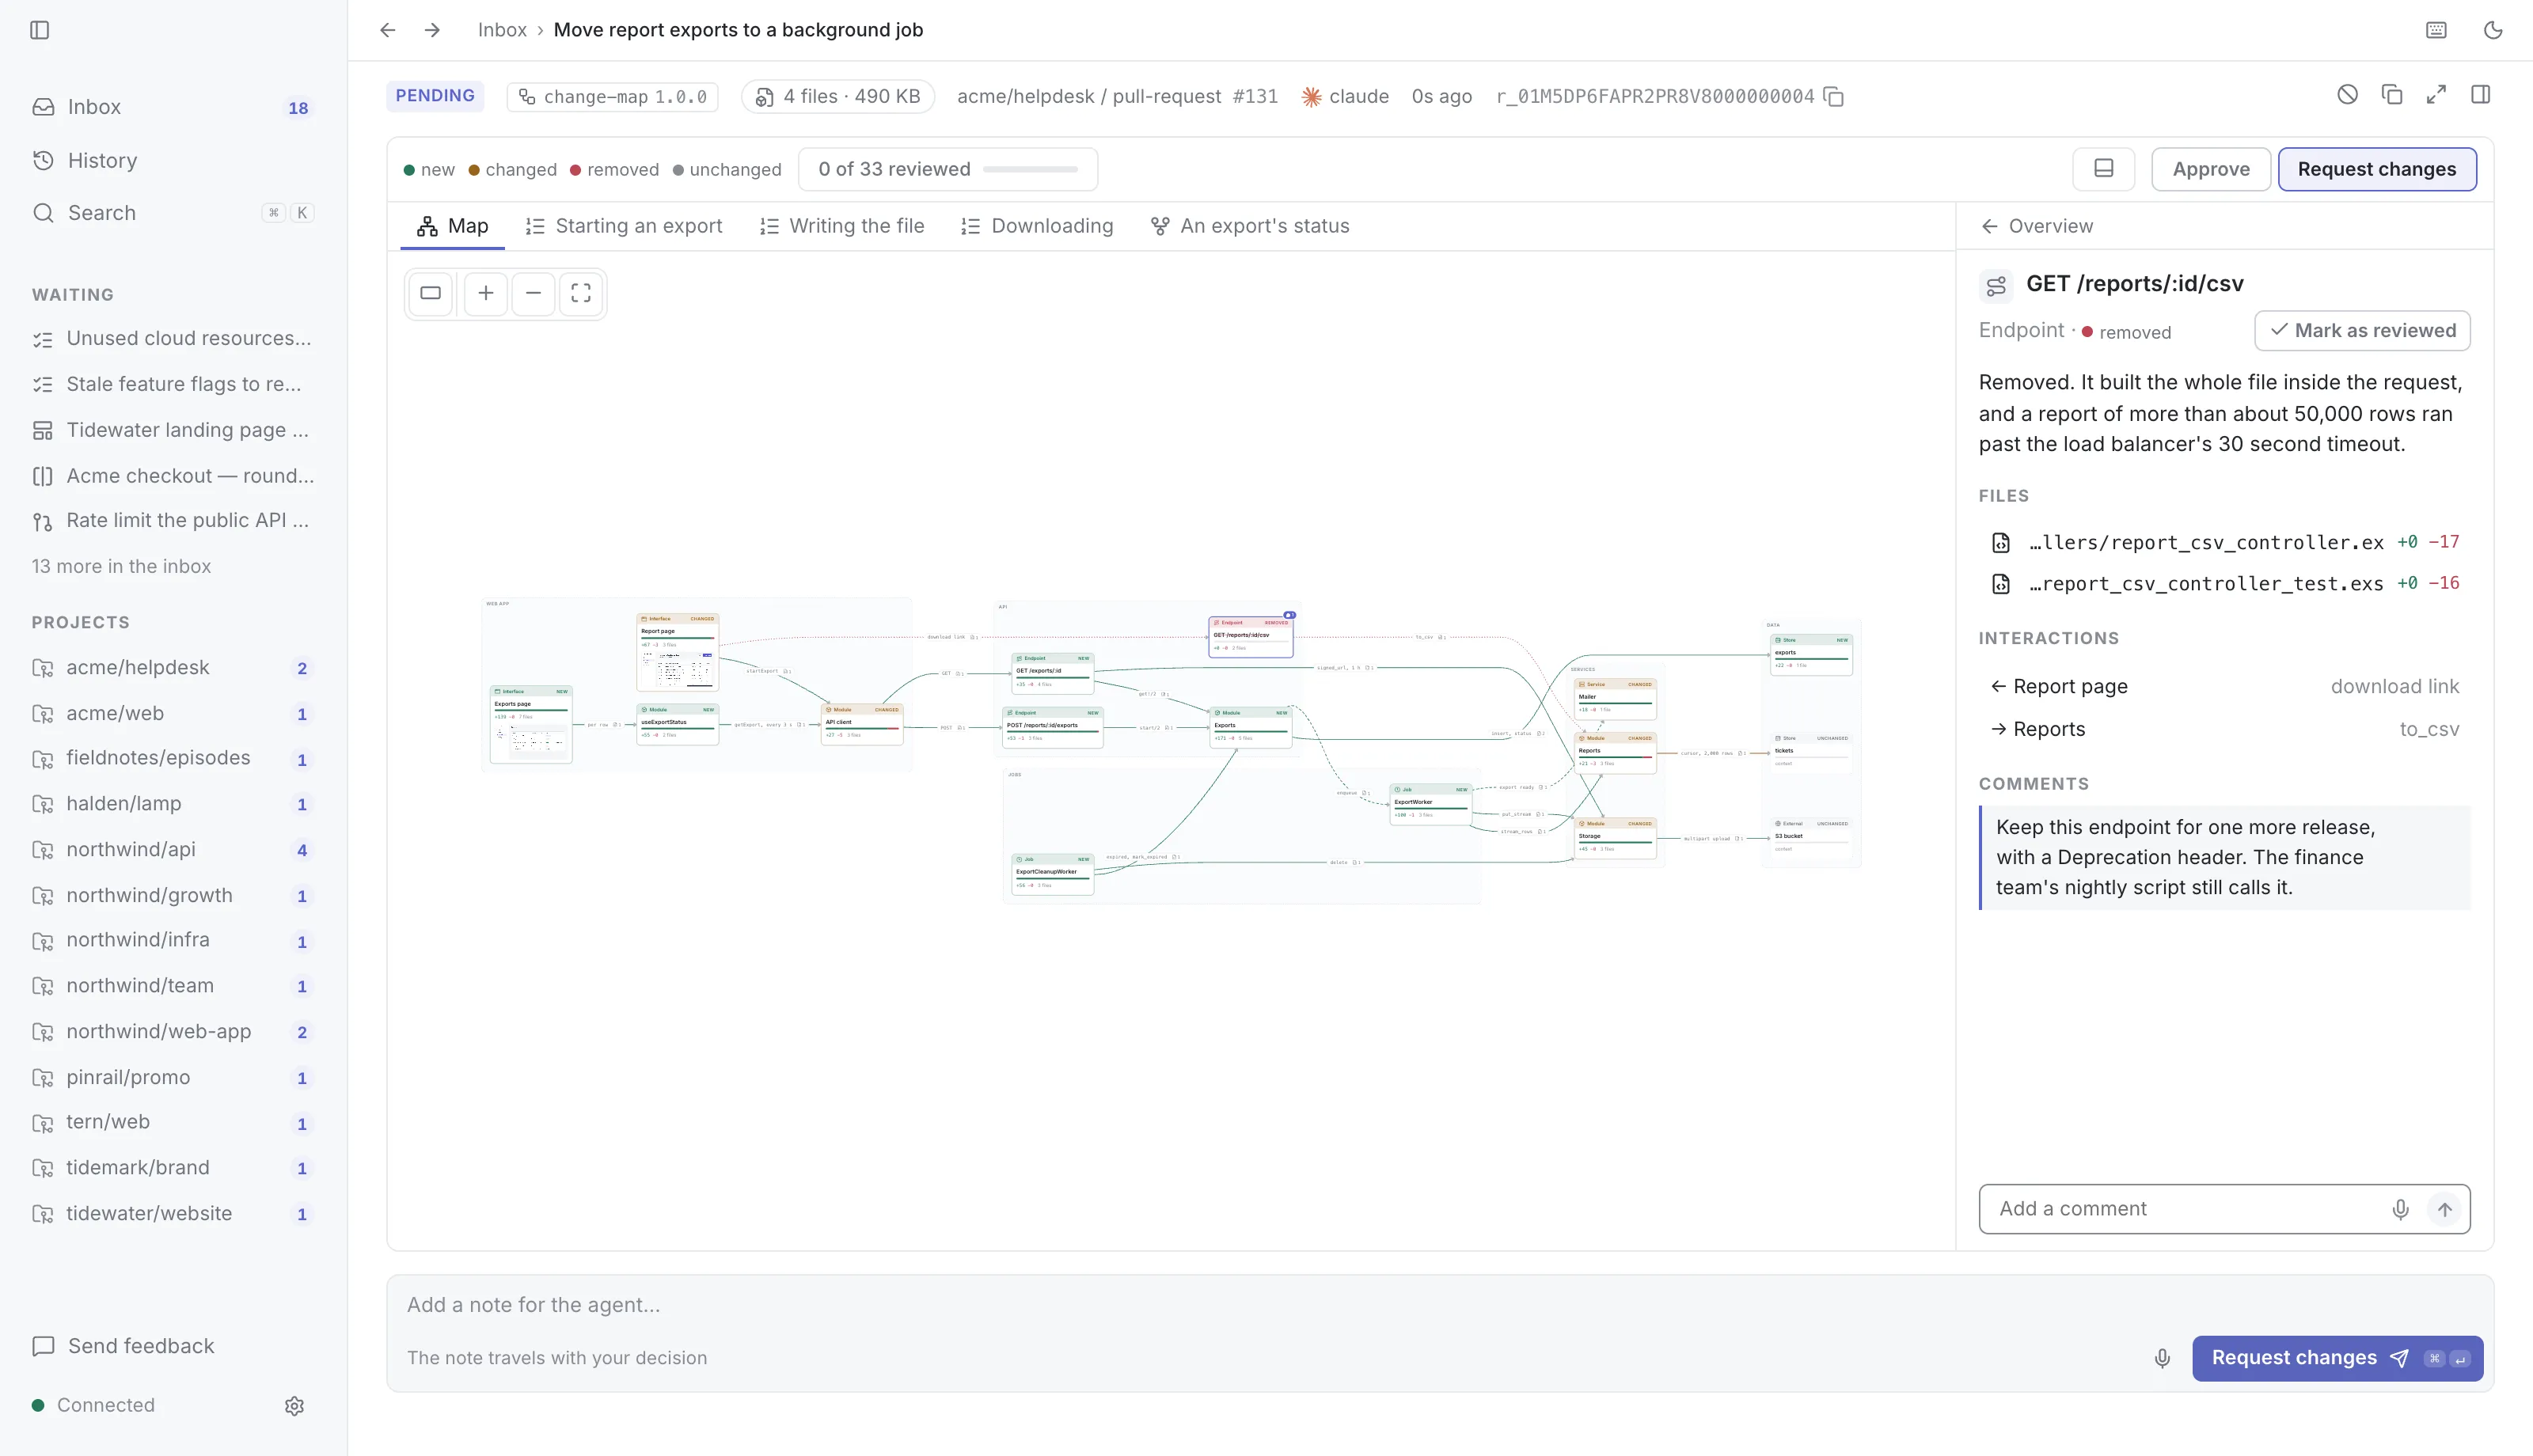Click the microphone in Add a comment
Screen dimensions: 2533x1456
pyautogui.click(x=2400, y=1209)
